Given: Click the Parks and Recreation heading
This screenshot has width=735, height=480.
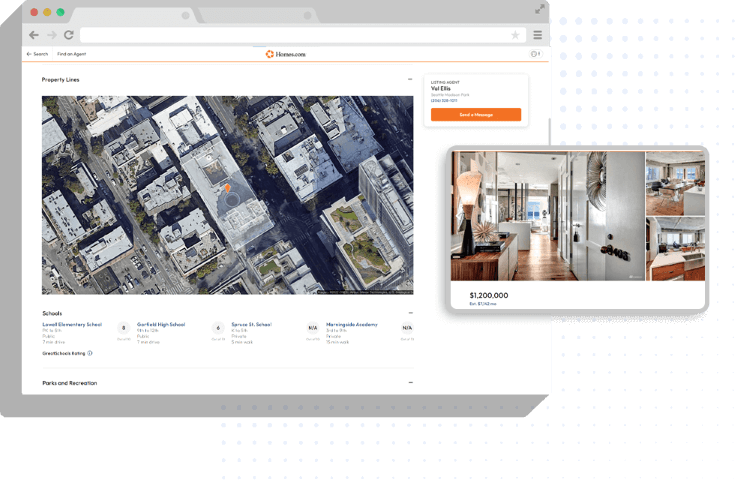Looking at the screenshot, I should (x=70, y=383).
